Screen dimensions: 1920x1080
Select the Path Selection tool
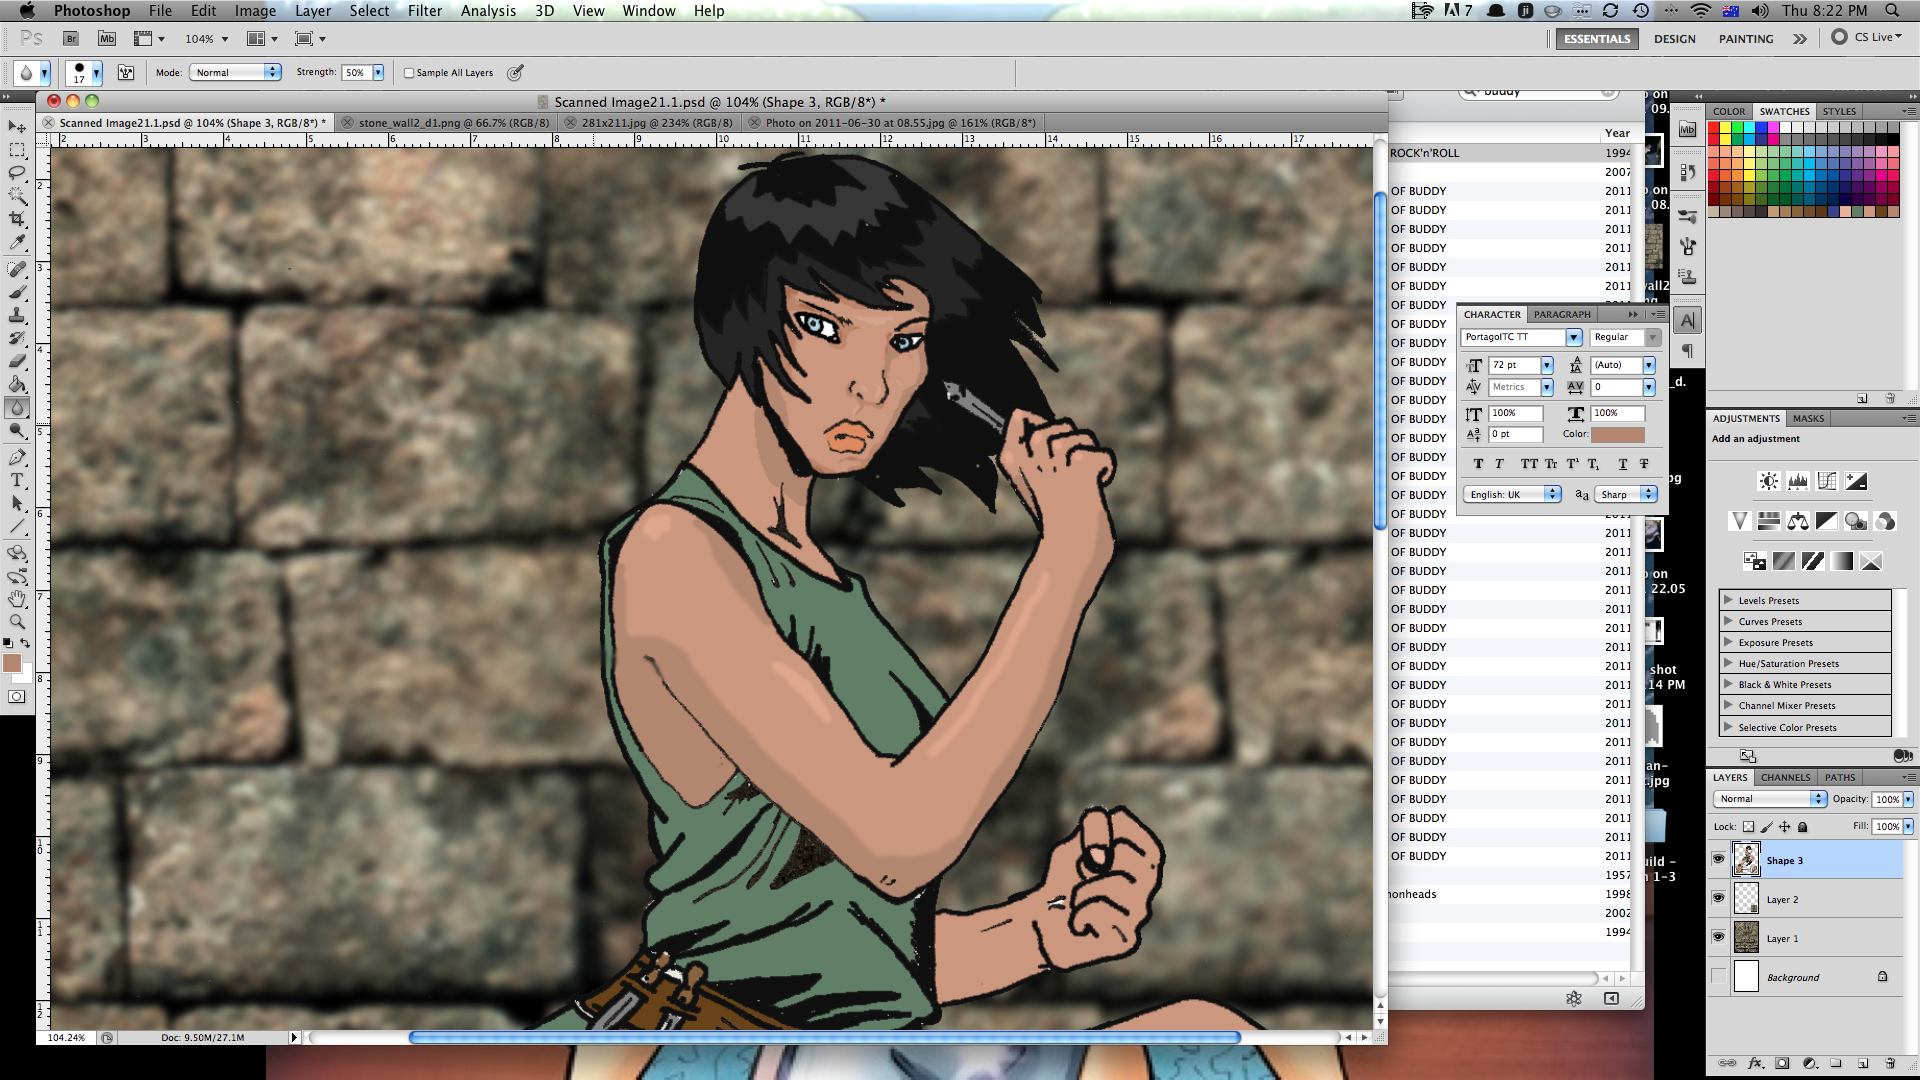(x=17, y=503)
